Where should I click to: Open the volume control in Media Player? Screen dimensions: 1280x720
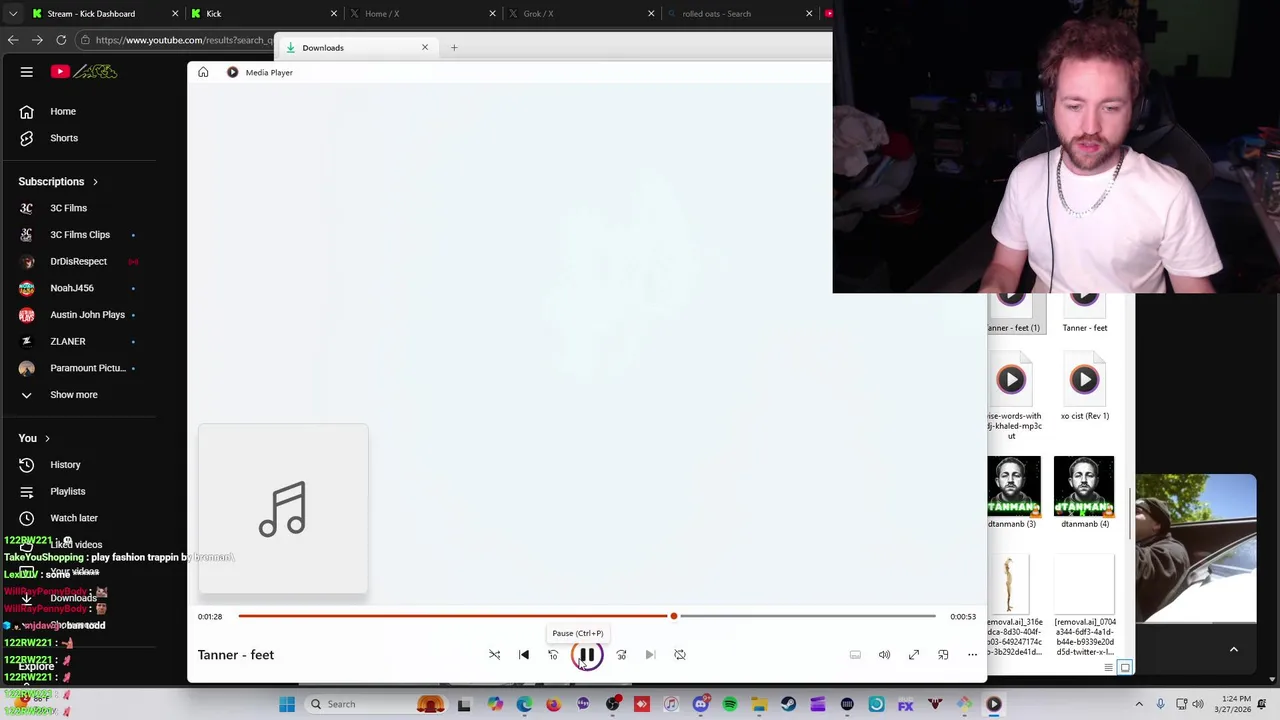884,655
